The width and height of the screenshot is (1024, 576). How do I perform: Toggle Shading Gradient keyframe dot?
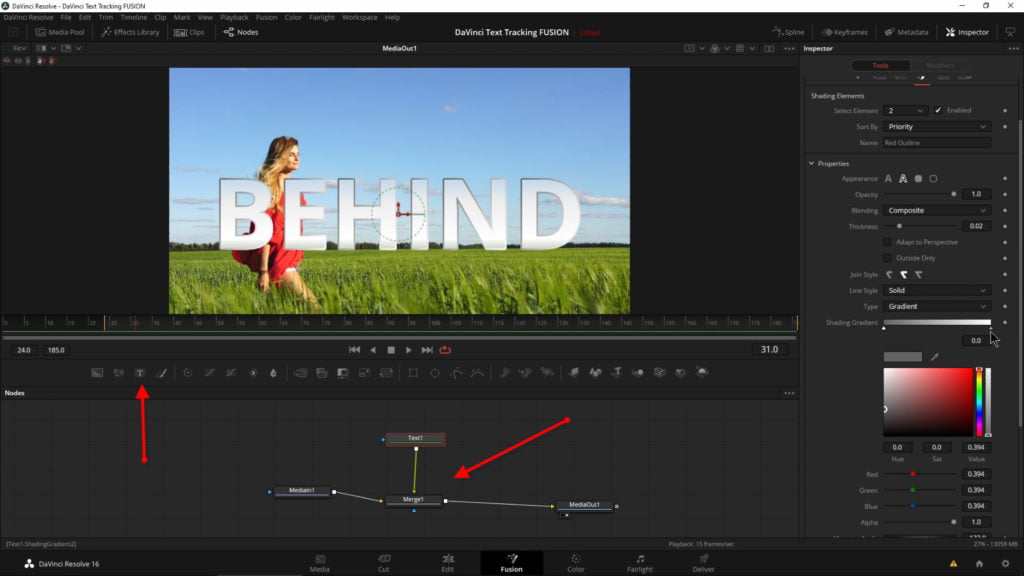1005,323
